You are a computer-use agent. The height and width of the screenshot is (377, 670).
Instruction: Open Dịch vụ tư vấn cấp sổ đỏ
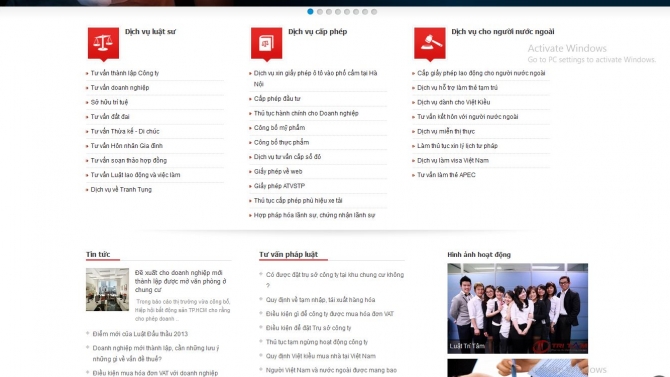[287, 157]
